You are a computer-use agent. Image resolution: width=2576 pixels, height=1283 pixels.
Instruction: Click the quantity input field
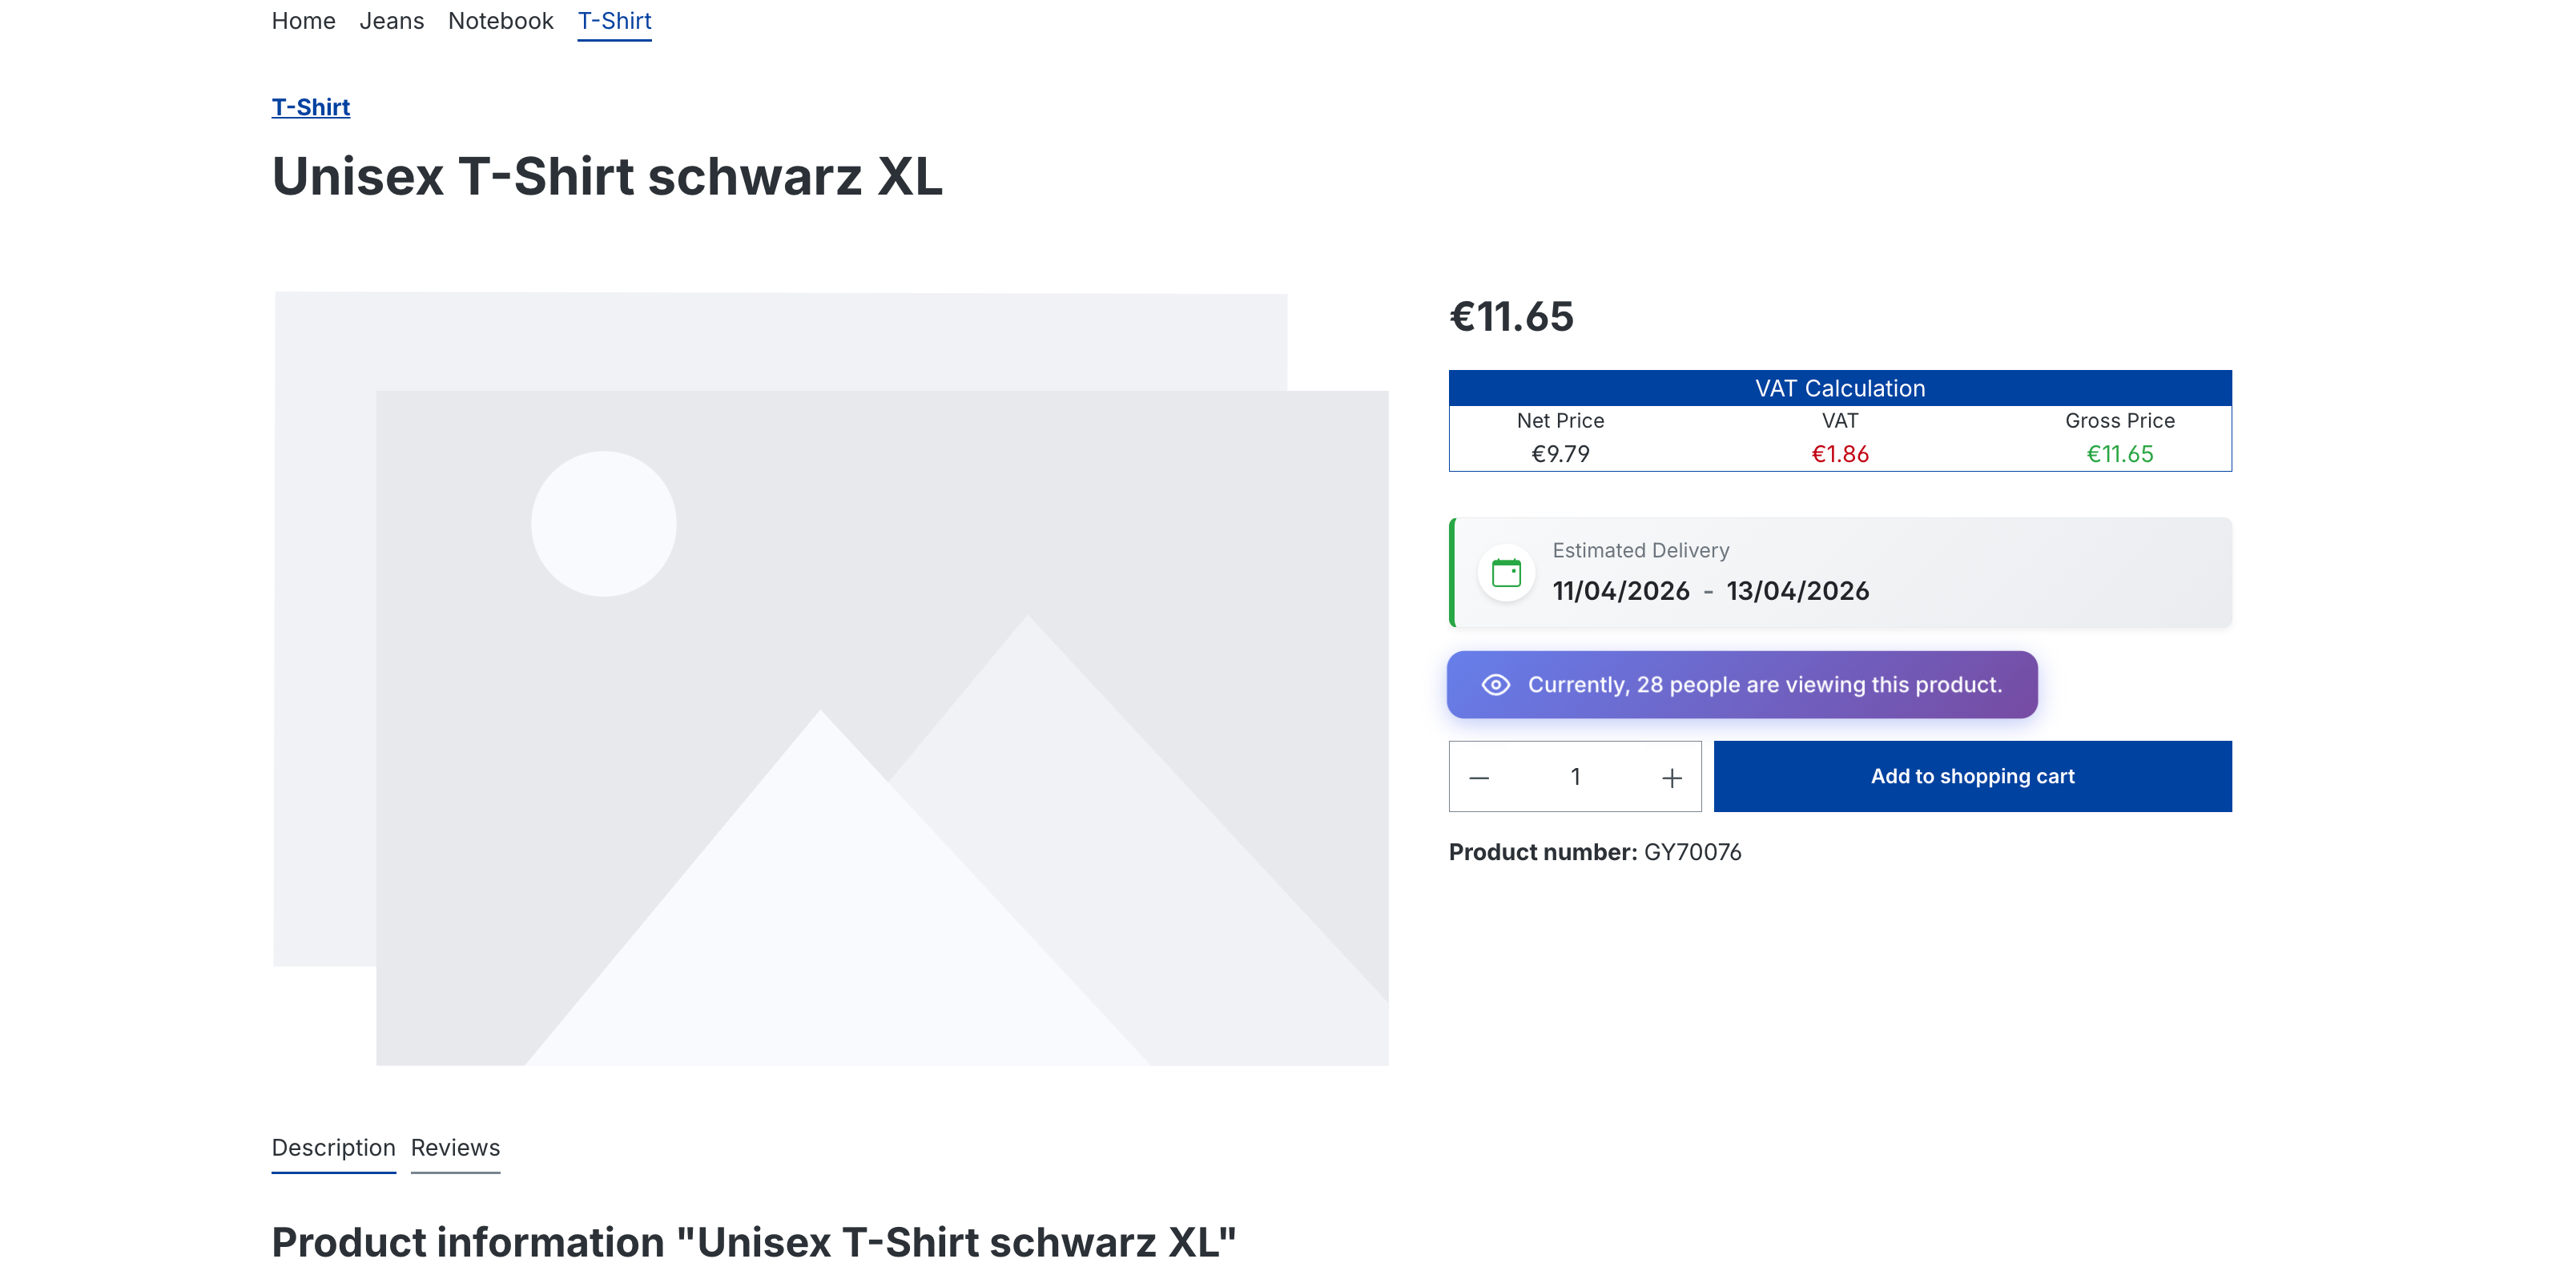pyautogui.click(x=1575, y=777)
